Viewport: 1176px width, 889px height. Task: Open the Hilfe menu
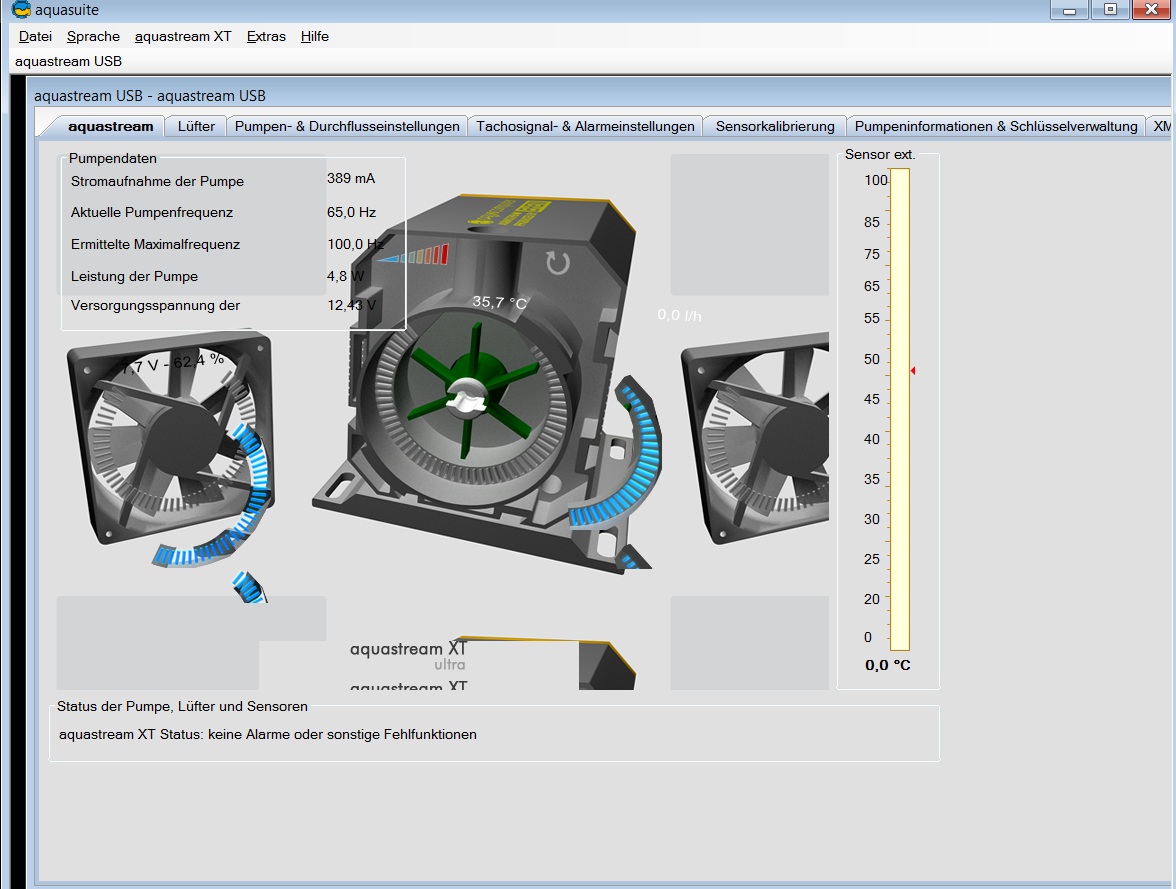click(315, 36)
